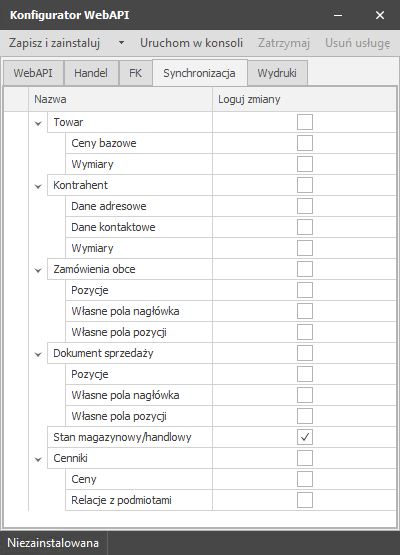Open the Handel tab
Image resolution: width=400 pixels, height=555 pixels.
tap(91, 73)
